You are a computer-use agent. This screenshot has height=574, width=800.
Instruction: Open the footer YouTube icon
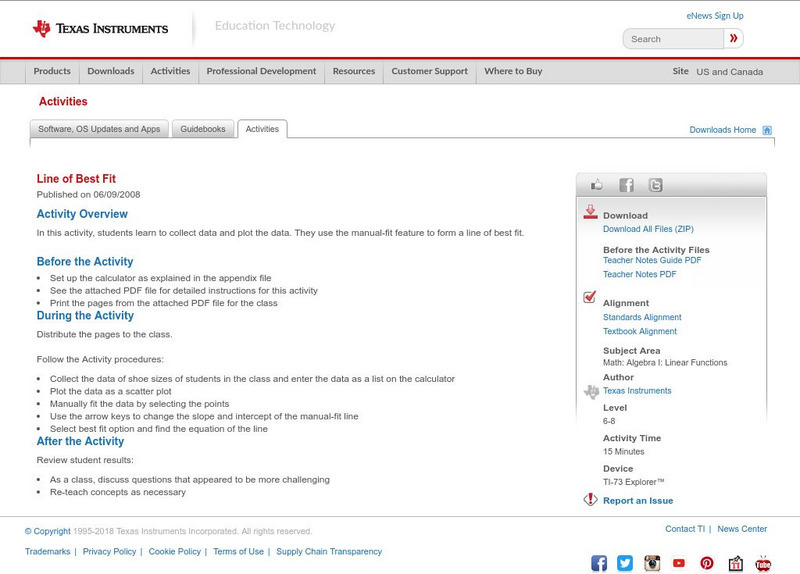coord(679,563)
